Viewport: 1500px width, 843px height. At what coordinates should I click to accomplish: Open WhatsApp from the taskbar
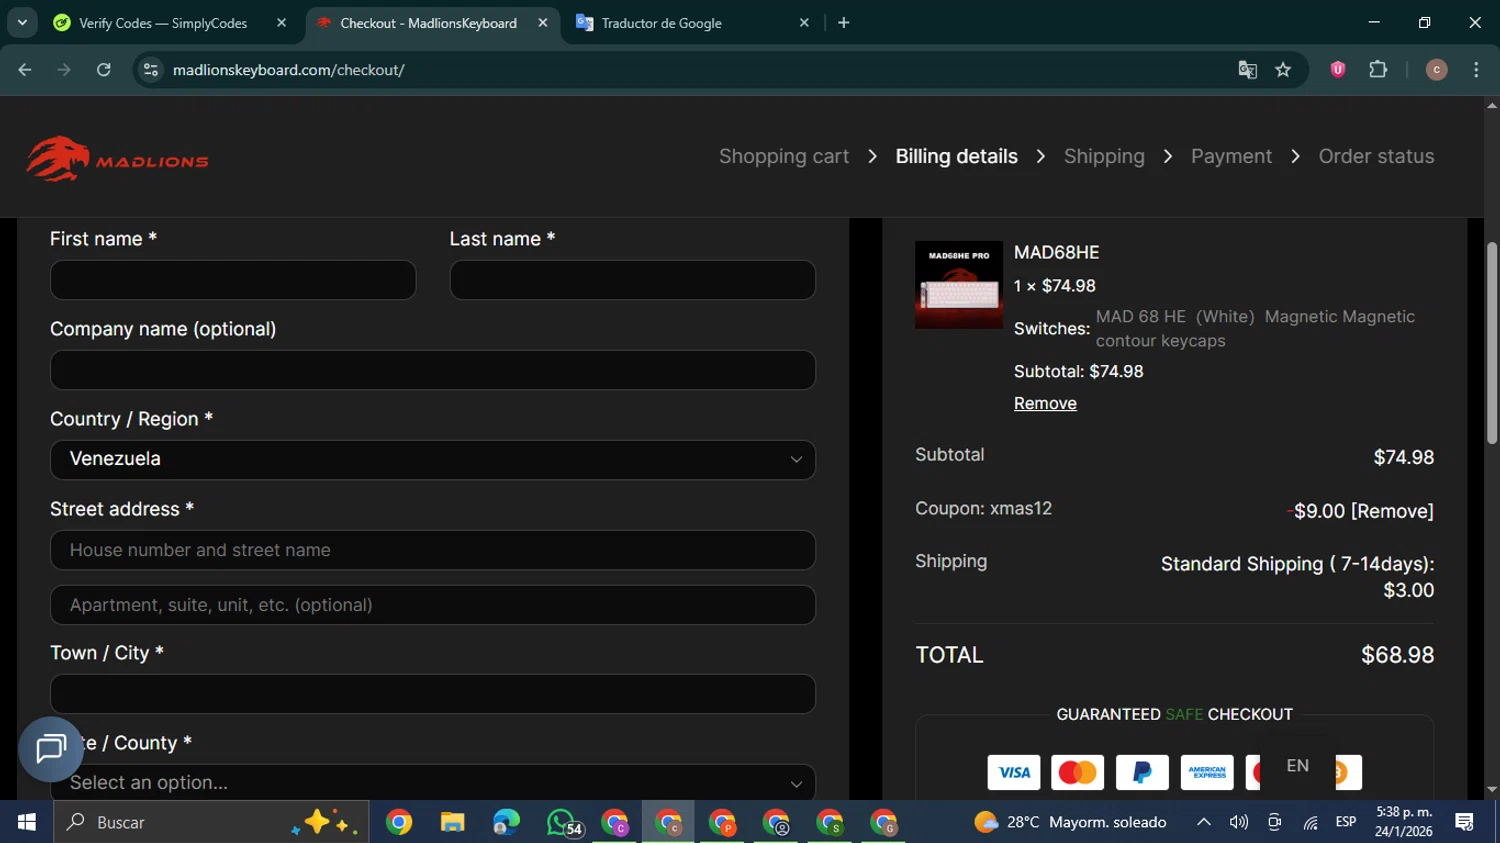(x=562, y=822)
